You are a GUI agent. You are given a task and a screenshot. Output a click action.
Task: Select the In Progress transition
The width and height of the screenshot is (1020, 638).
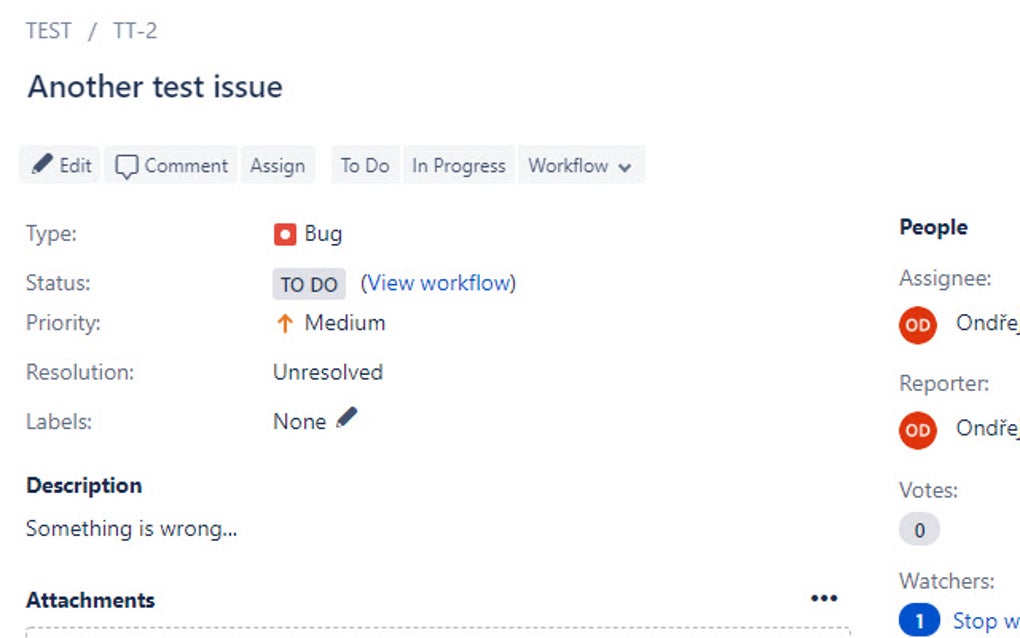tap(458, 165)
